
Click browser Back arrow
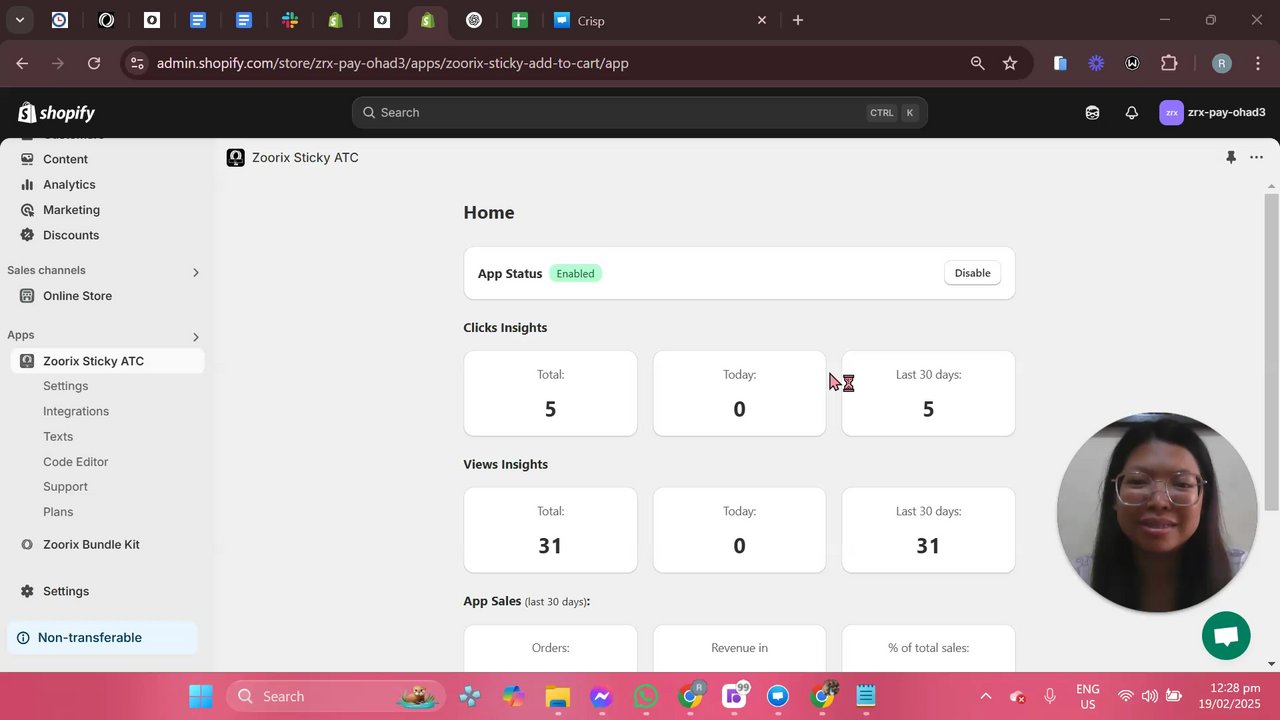pos(22,63)
